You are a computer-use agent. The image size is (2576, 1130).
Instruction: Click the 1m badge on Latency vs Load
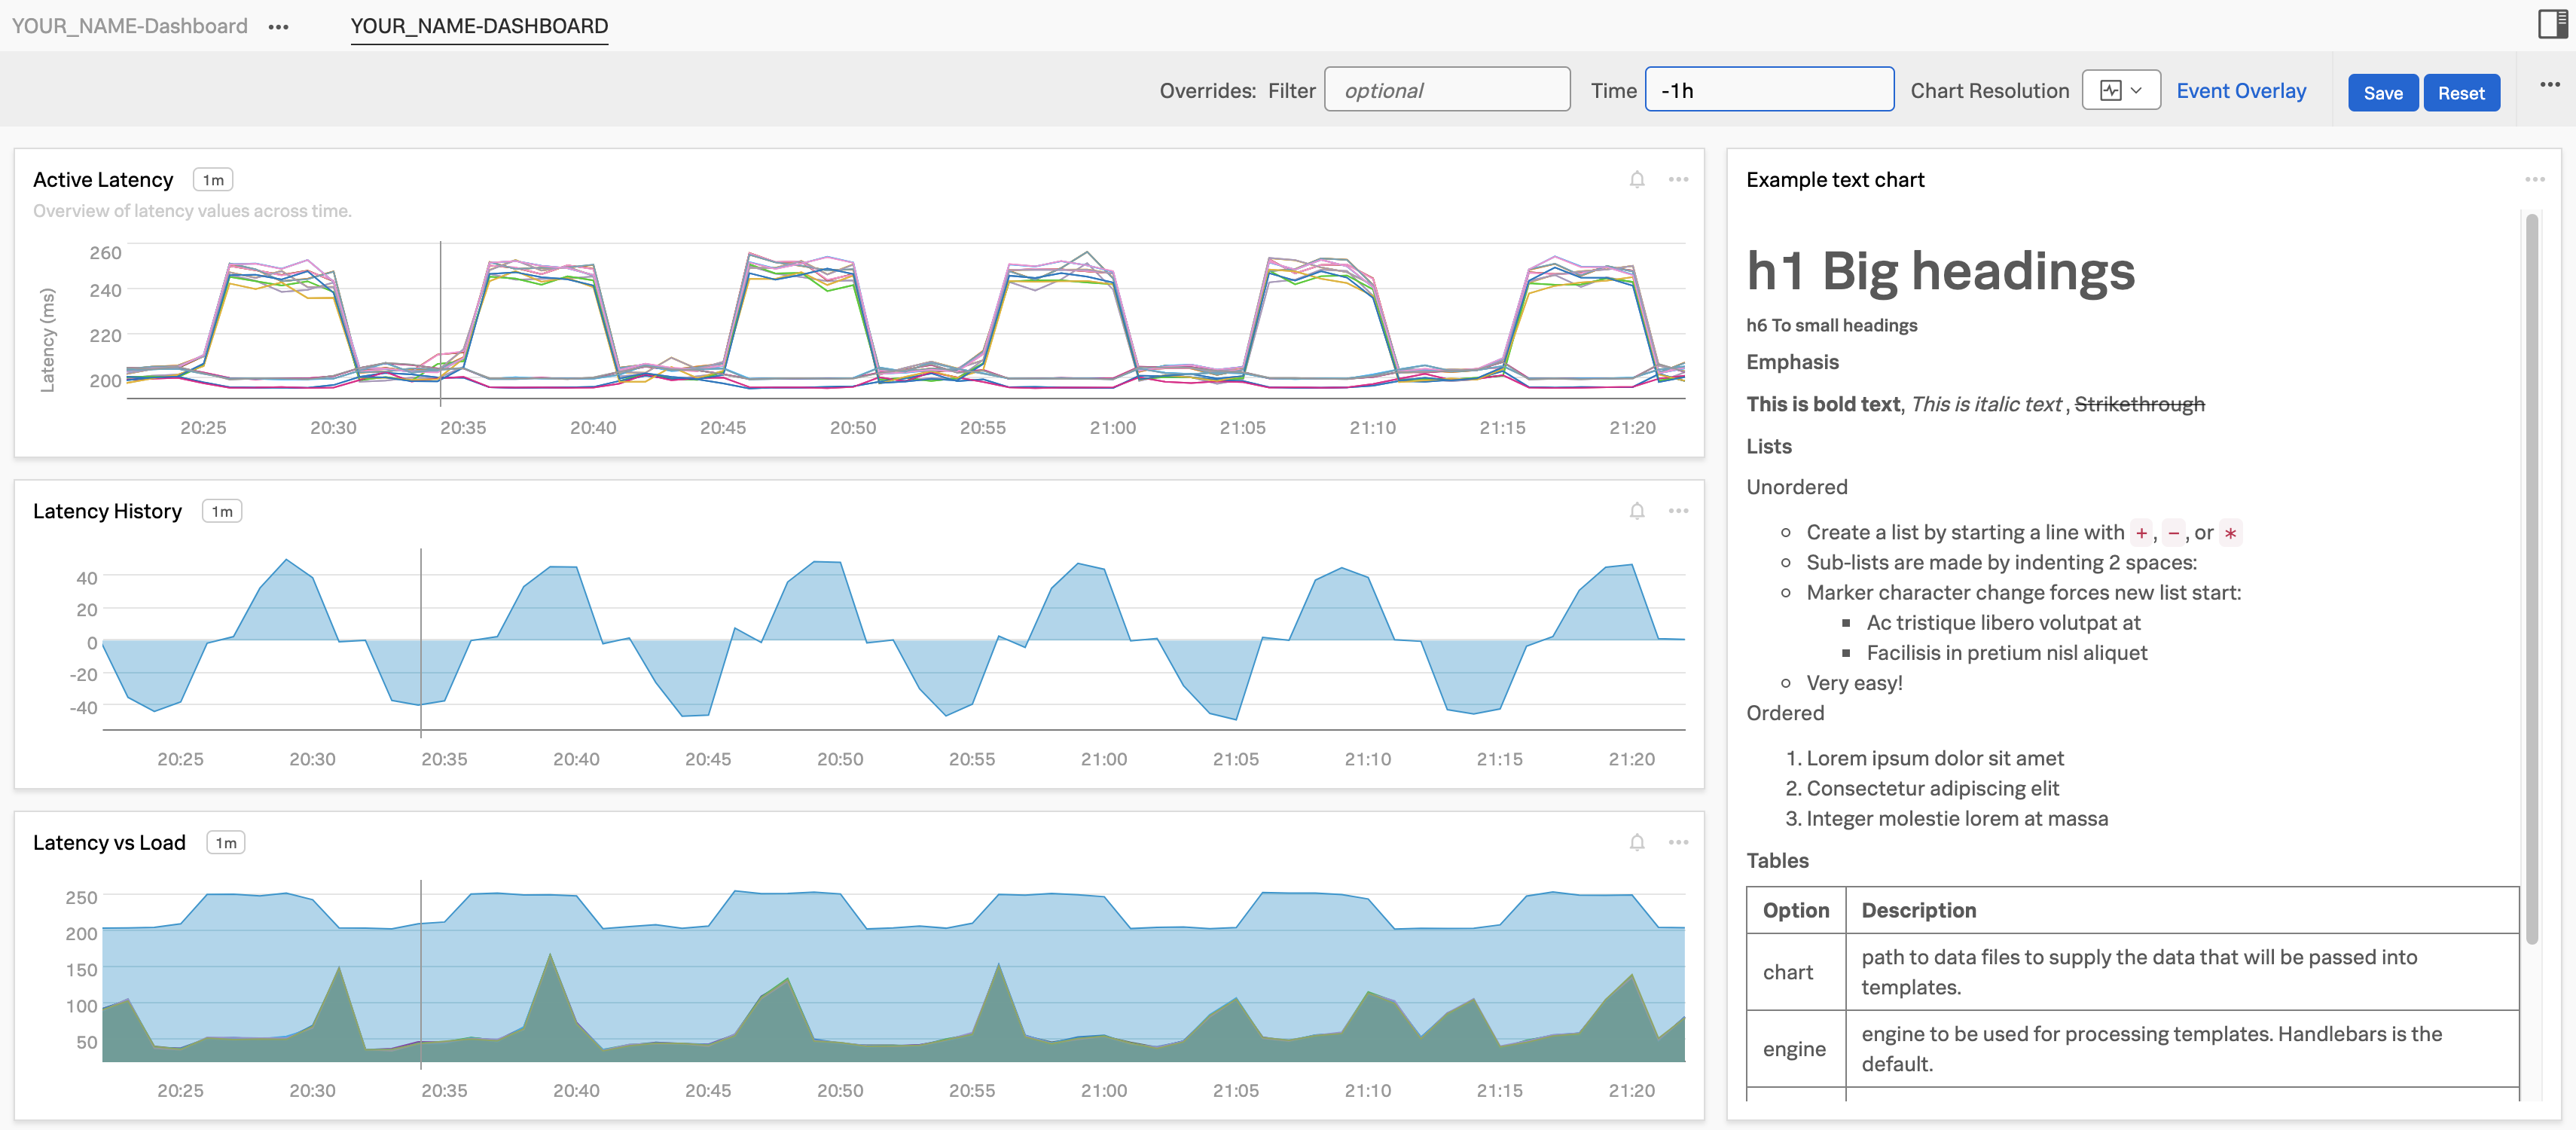coord(225,842)
